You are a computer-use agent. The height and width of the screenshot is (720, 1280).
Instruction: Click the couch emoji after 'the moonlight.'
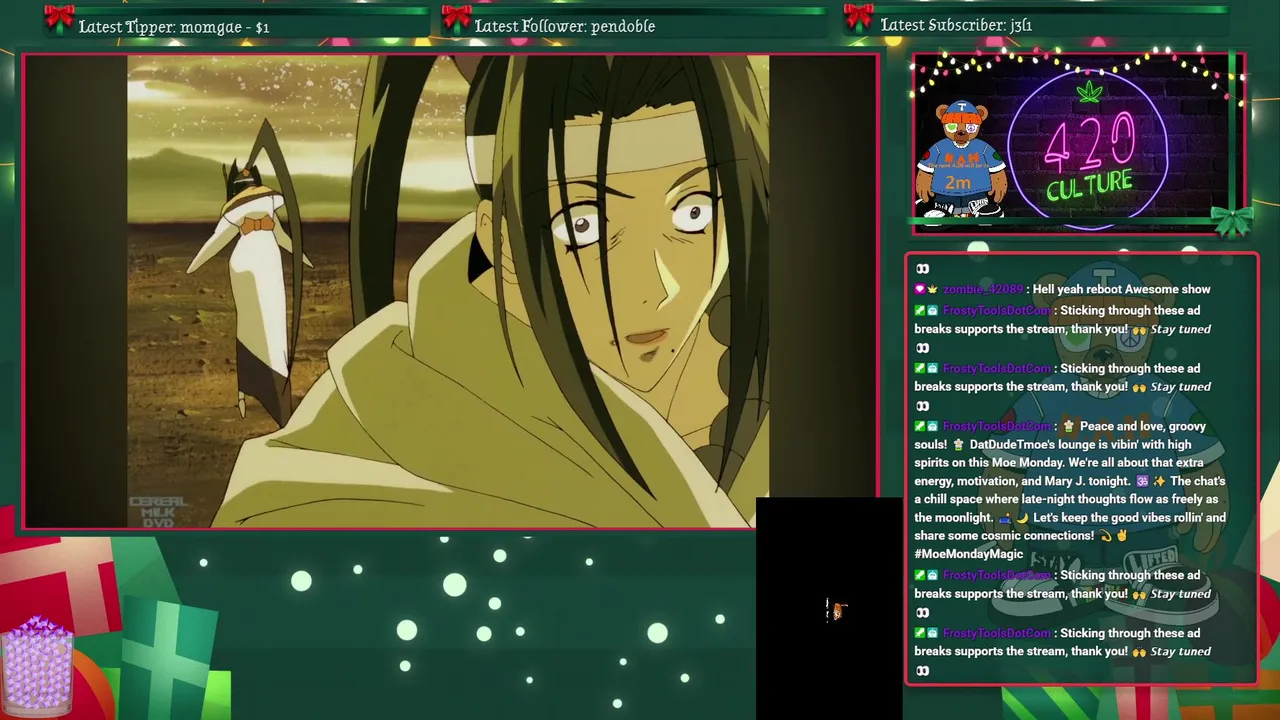click(x=1005, y=518)
